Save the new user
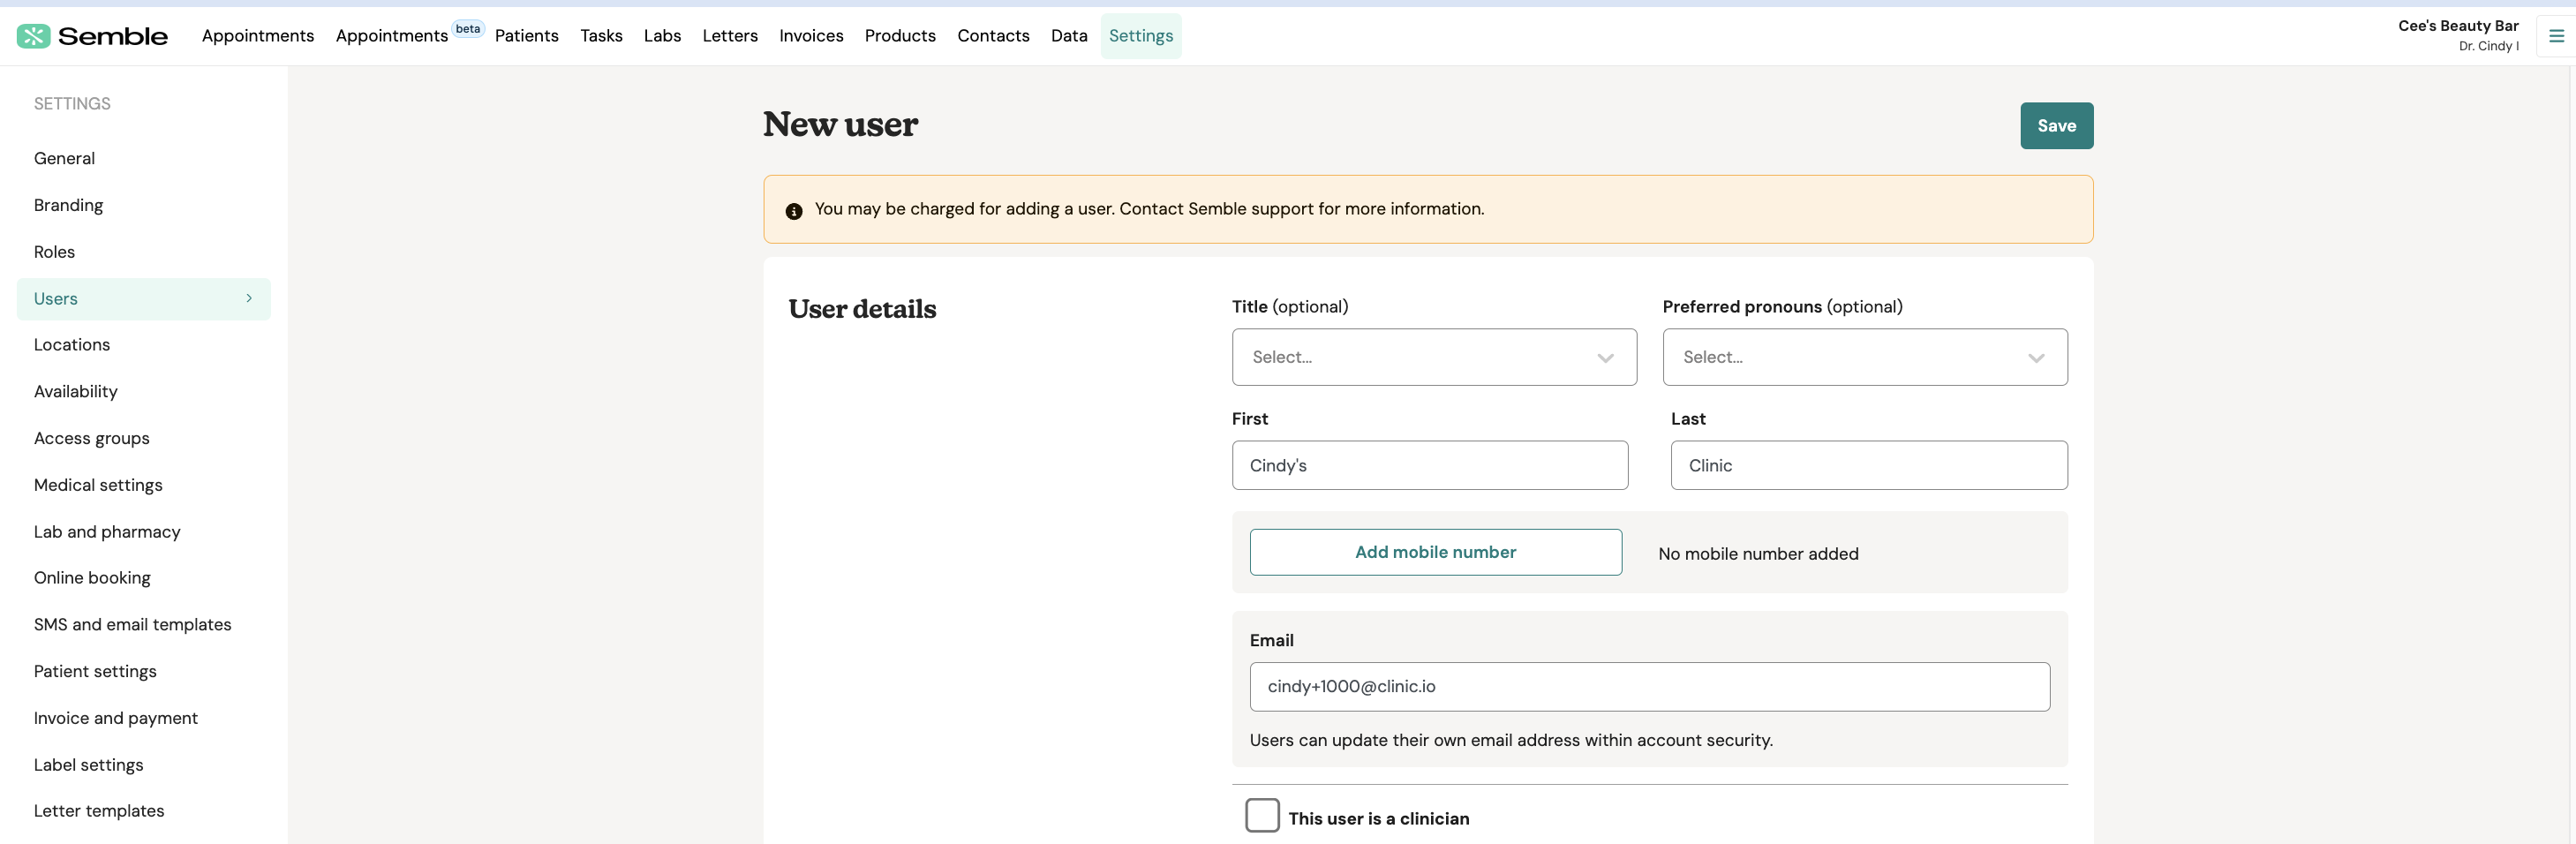The height and width of the screenshot is (844, 2576). tap(2056, 126)
